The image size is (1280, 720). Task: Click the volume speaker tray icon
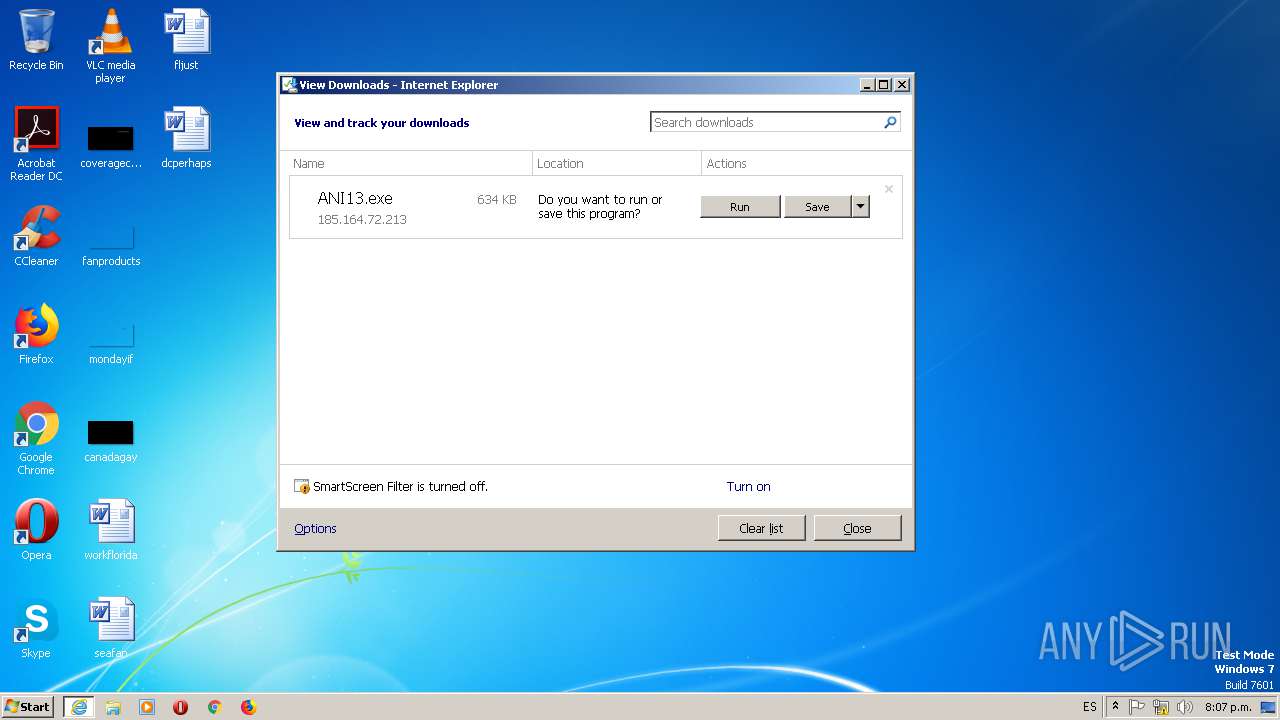tap(1185, 707)
